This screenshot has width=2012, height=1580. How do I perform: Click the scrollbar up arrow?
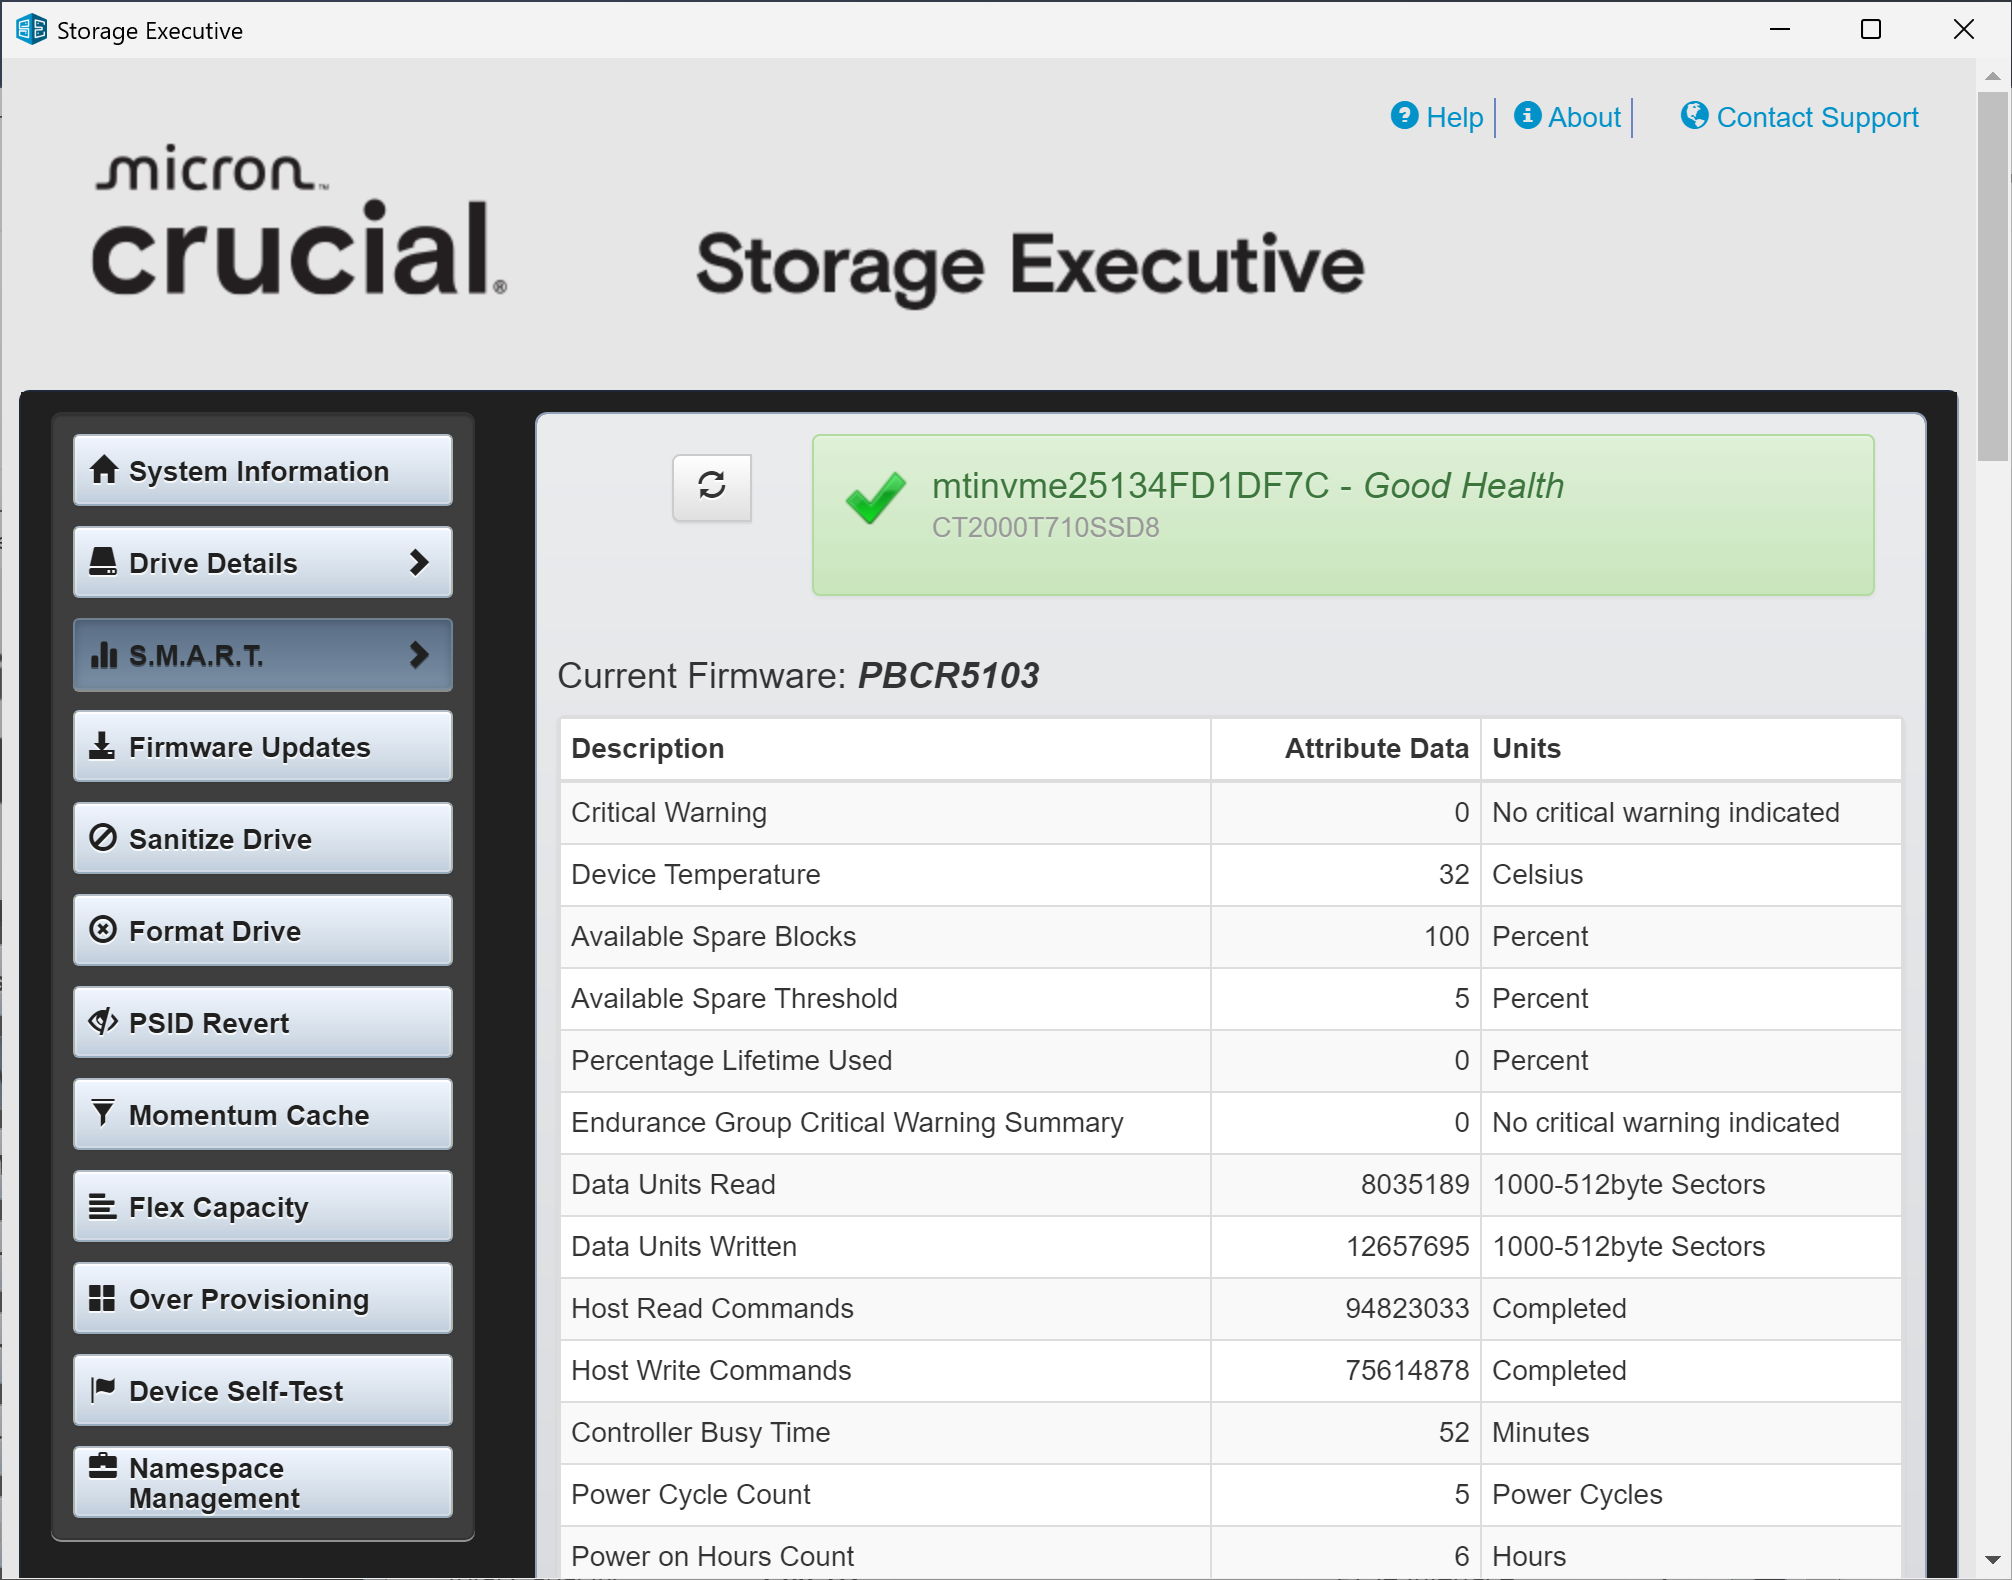[1993, 76]
